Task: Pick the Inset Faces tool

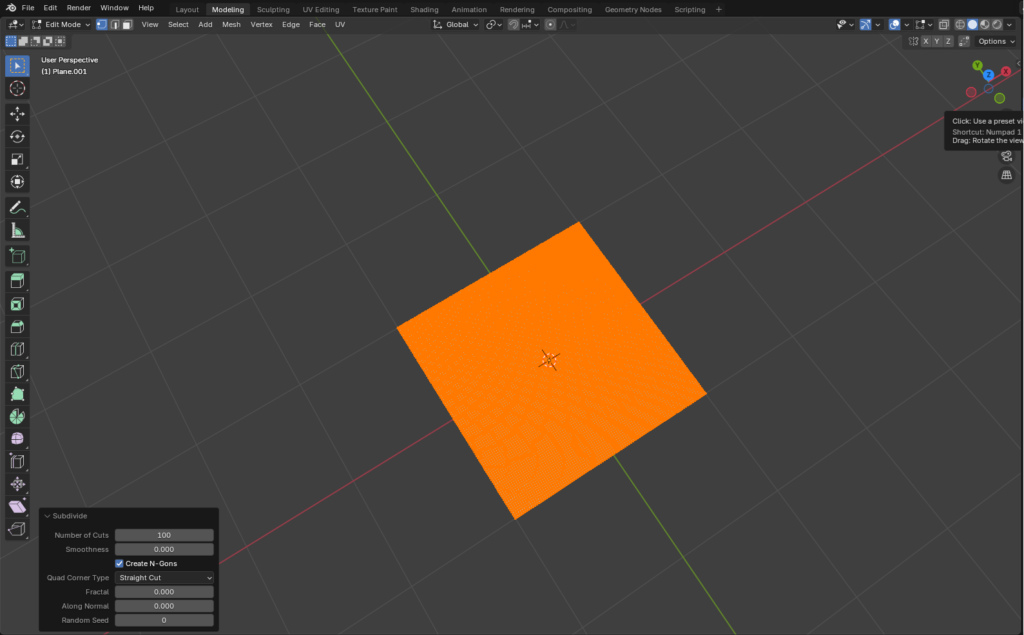Action: coord(18,304)
